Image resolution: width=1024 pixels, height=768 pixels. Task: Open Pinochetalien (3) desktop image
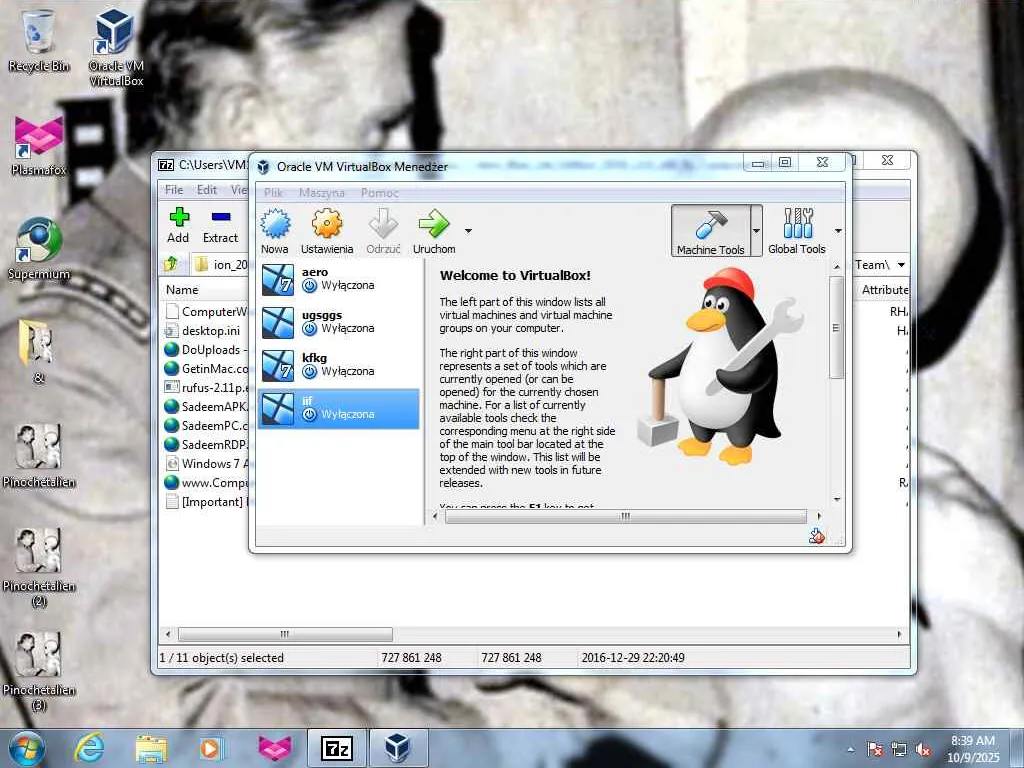(39, 671)
